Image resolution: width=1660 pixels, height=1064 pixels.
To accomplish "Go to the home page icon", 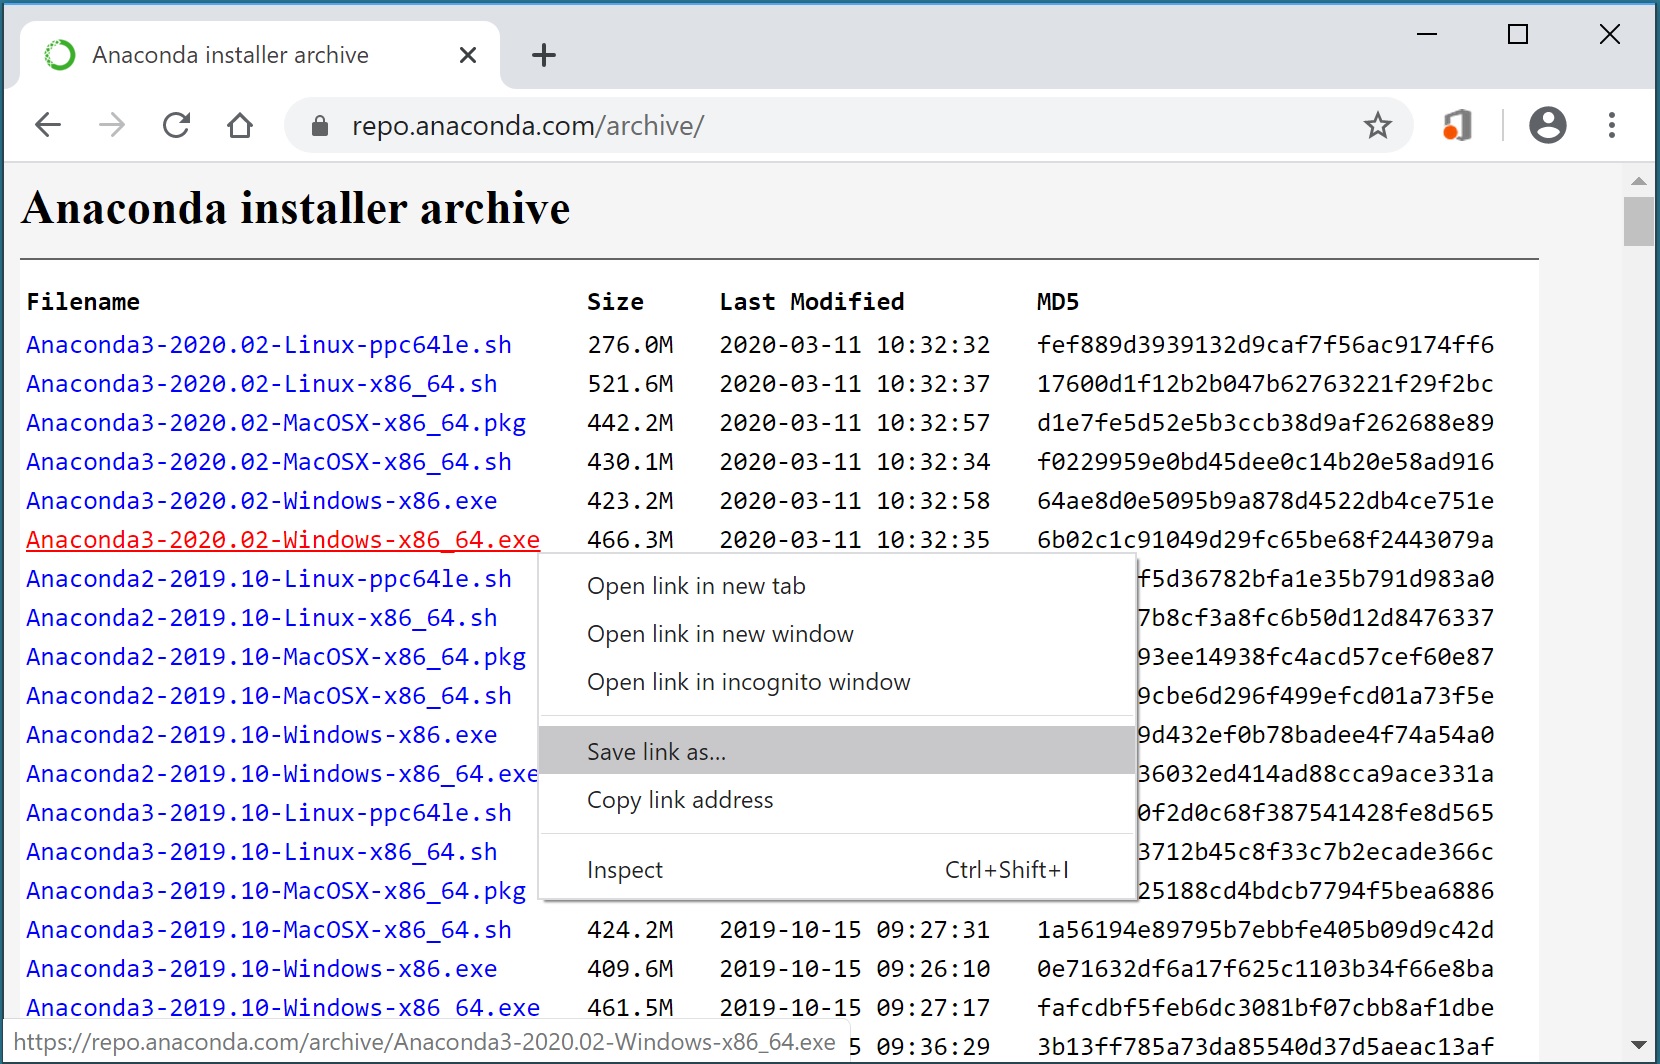I will click(240, 125).
